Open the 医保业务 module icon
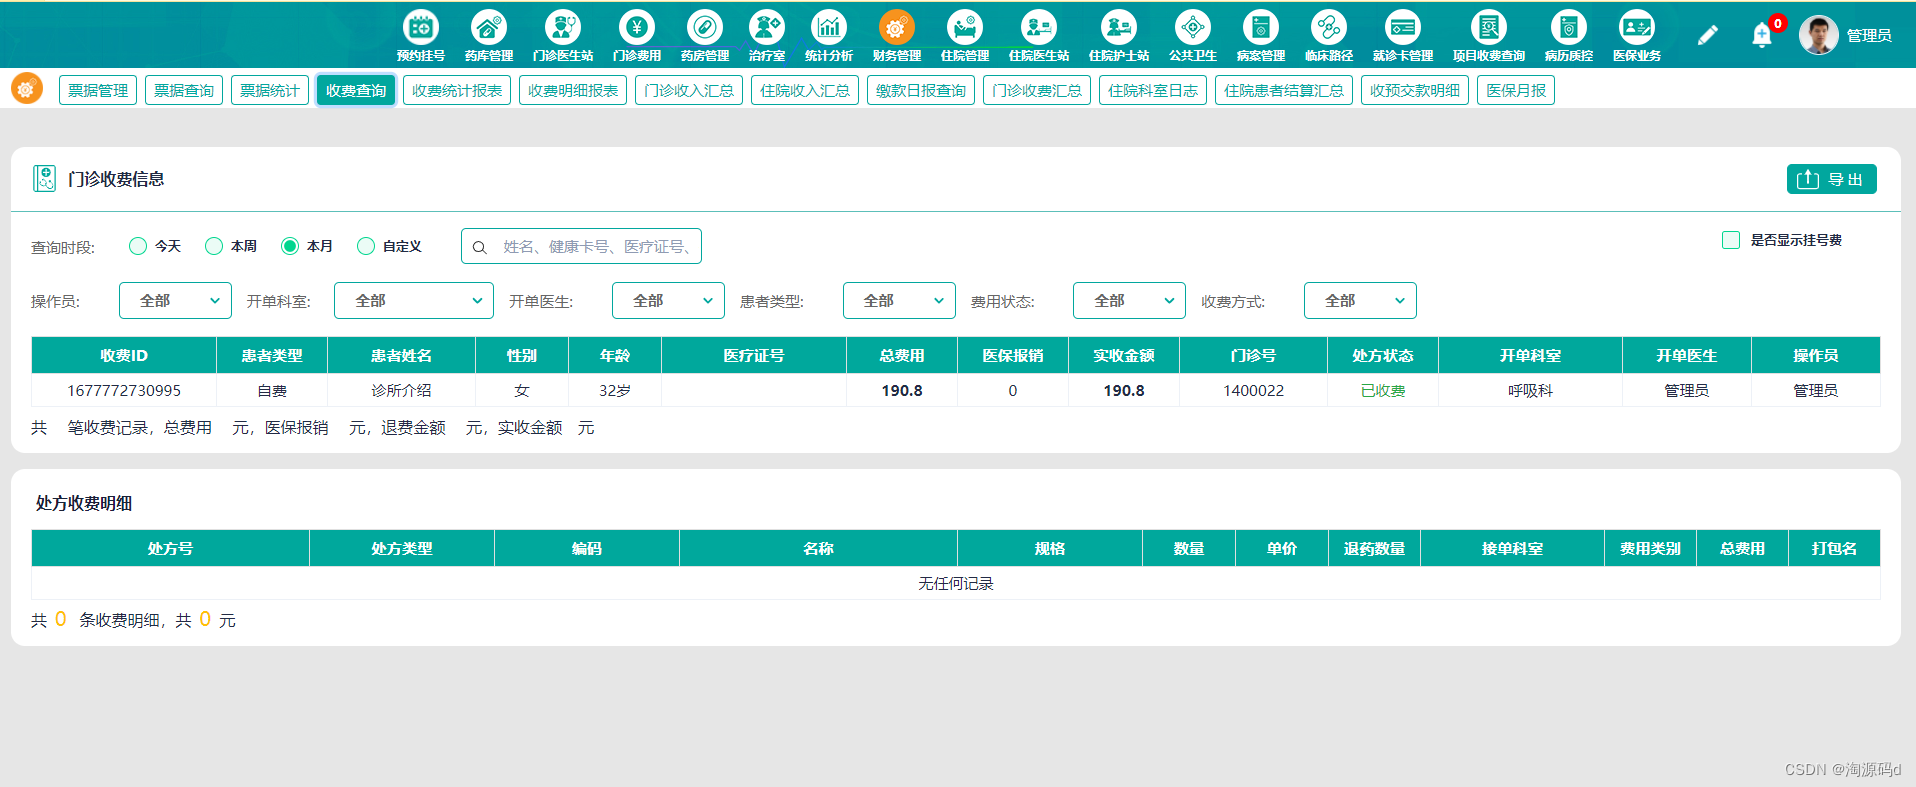Screen dimensions: 1916x787 coord(1636,28)
